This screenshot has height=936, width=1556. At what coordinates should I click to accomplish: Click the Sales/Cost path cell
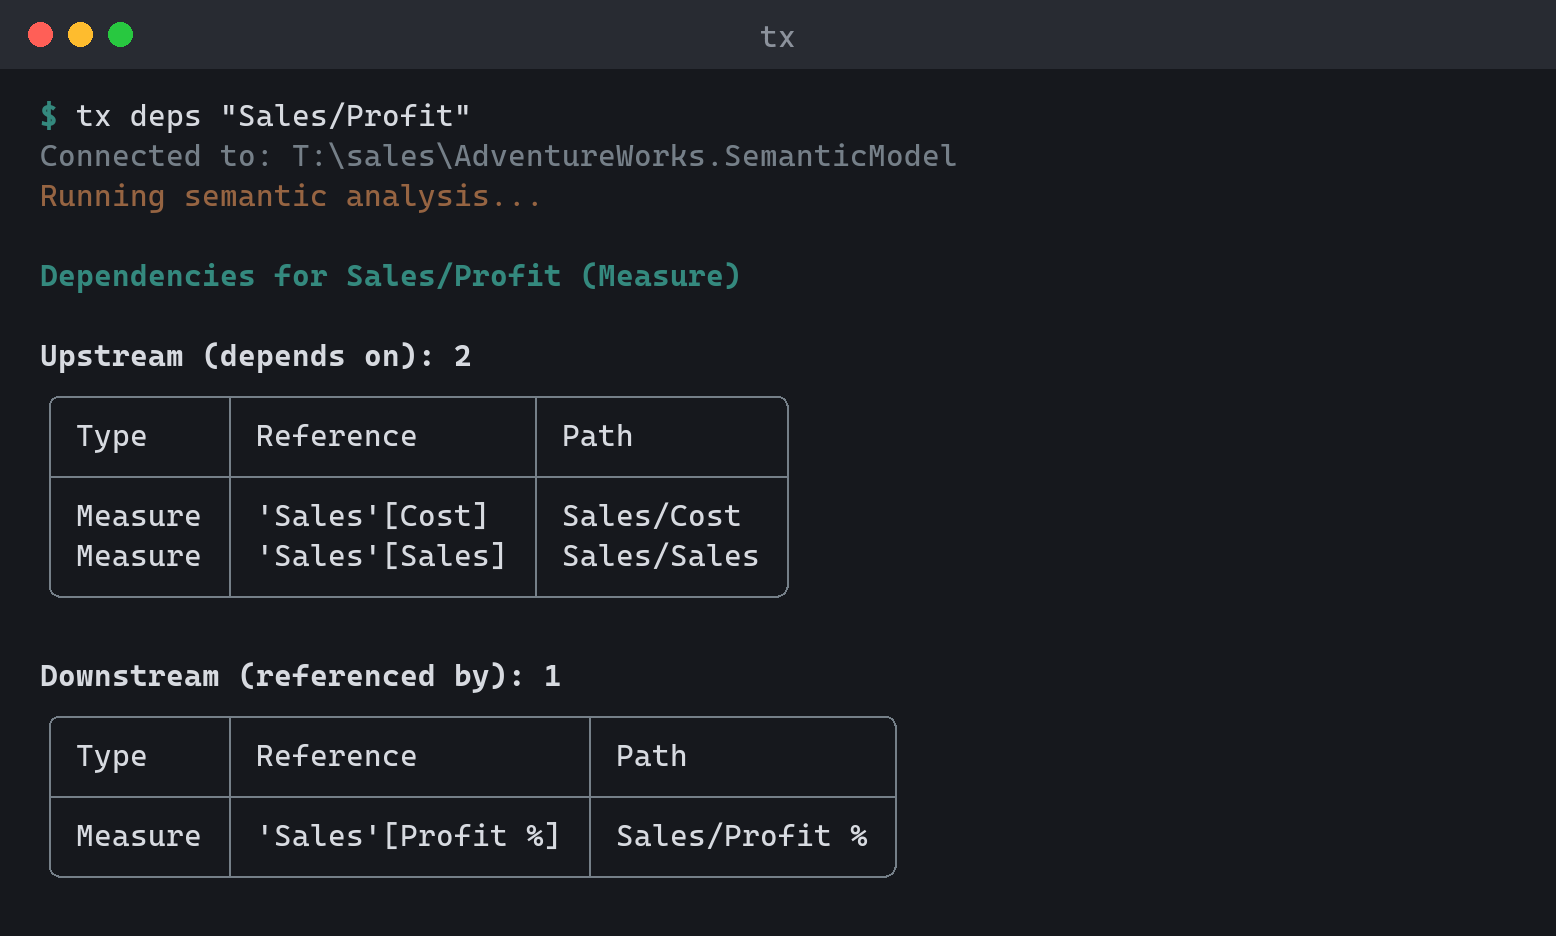click(651, 516)
